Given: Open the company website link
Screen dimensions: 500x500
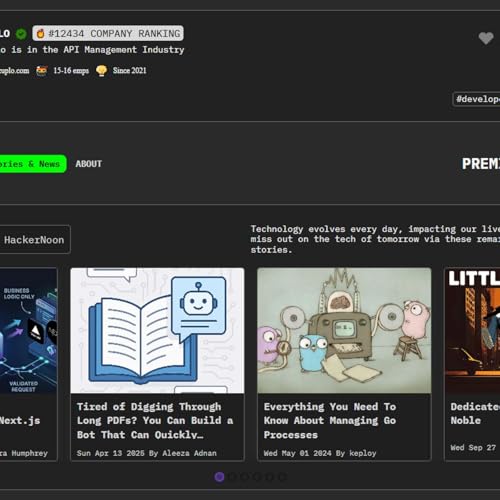Looking at the screenshot, I should pos(14,71).
